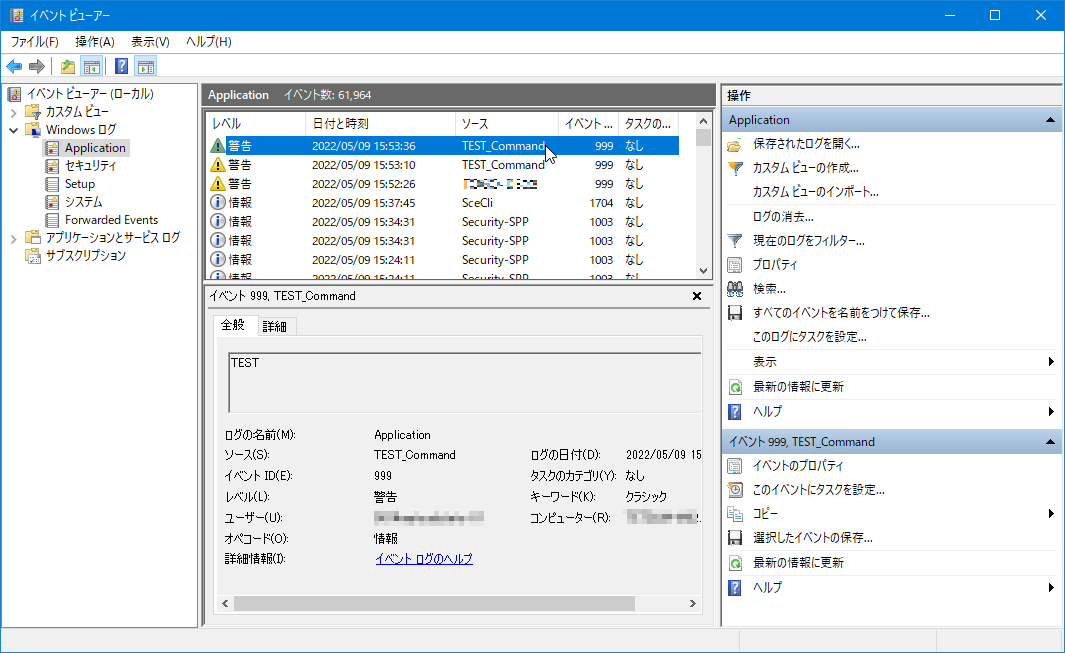1065x653 pixels.
Task: Click the binoculars search icon
Action: (x=735, y=289)
